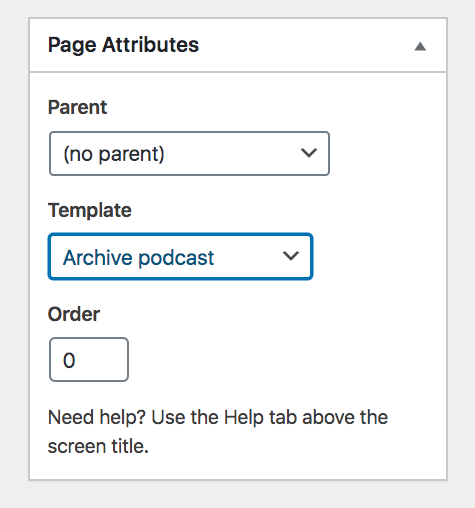
Task: Click the Parent field label
Action: click(77, 107)
